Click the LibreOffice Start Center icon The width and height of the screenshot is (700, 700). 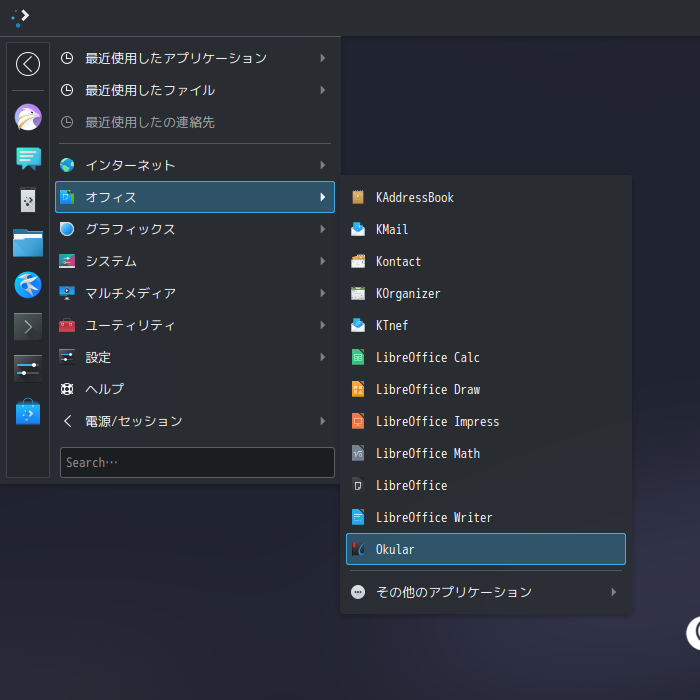[x=358, y=486]
